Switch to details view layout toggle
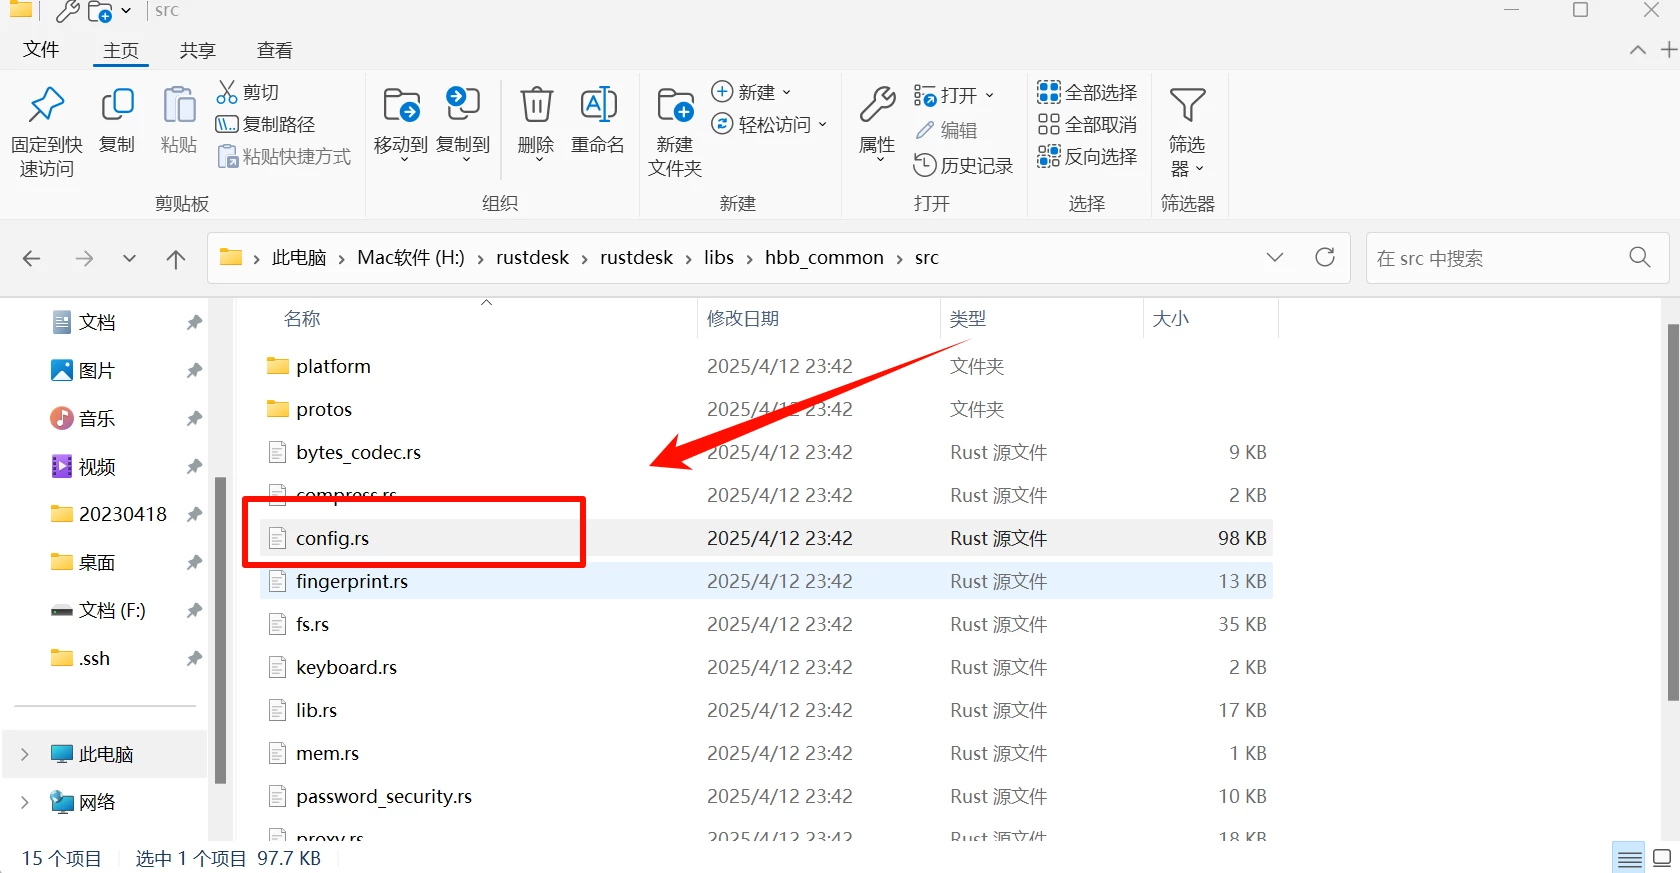This screenshot has height=873, width=1680. [1629, 859]
